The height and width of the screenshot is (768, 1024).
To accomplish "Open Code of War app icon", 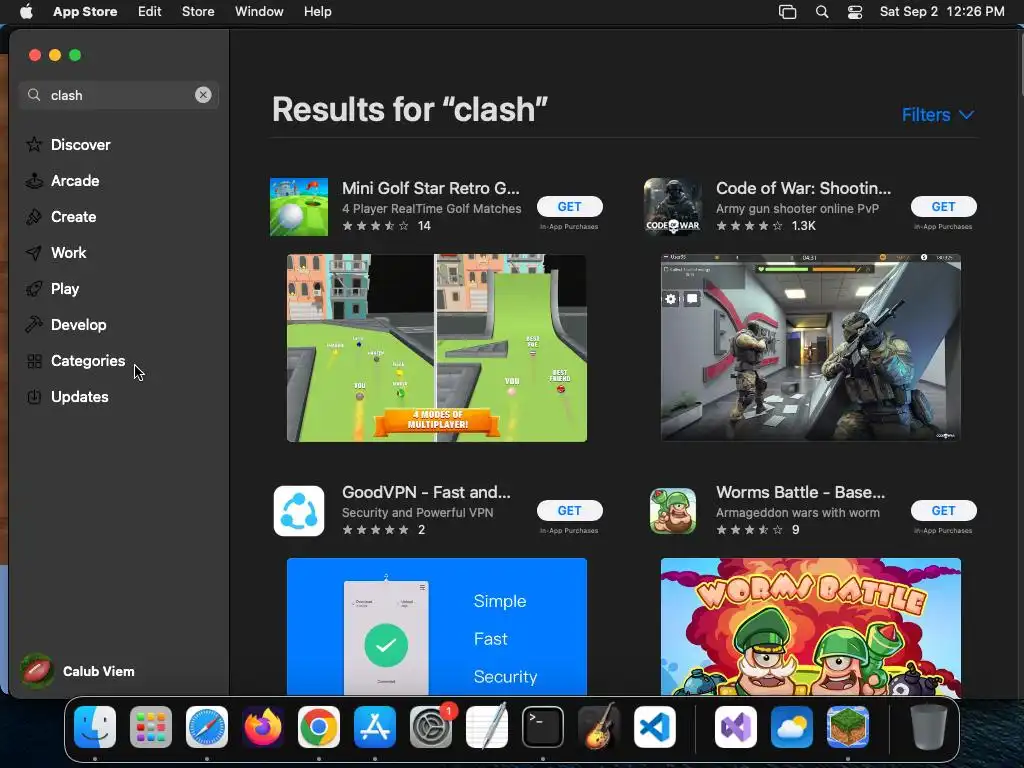I will point(673,207).
